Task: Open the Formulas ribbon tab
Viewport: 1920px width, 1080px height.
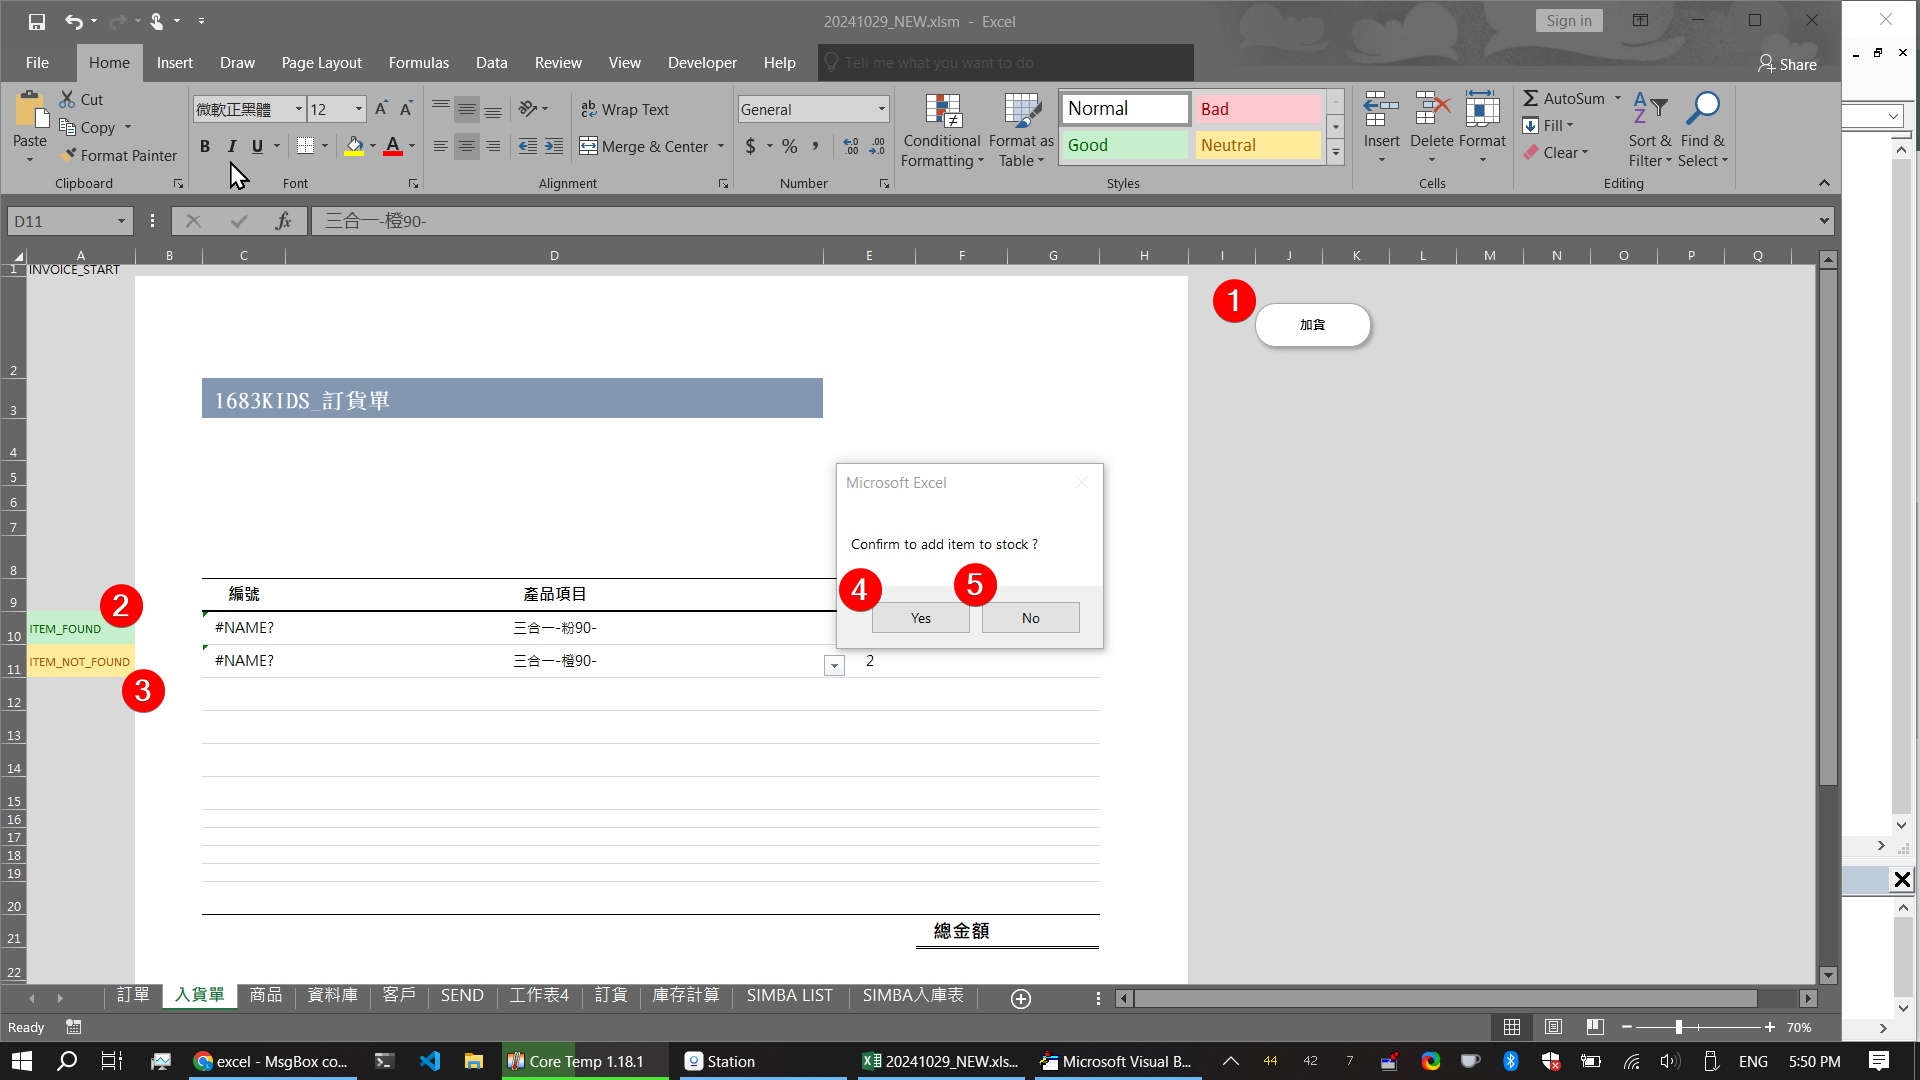Action: (x=418, y=62)
